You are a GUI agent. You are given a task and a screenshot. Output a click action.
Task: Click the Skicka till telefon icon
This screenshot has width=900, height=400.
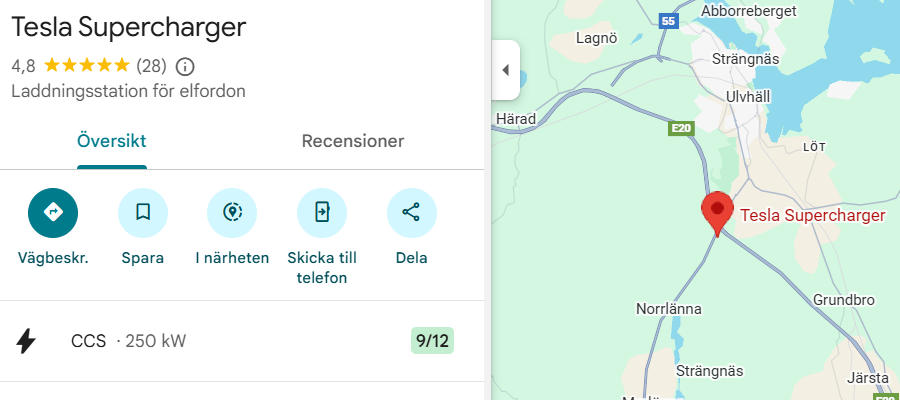pos(321,212)
